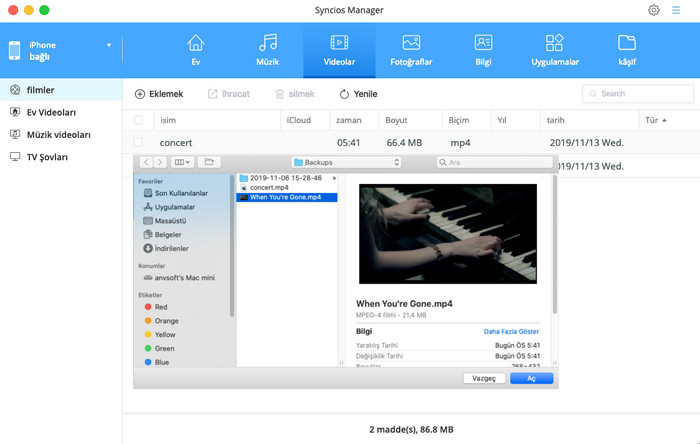Switch to the Müzik tab

267,50
